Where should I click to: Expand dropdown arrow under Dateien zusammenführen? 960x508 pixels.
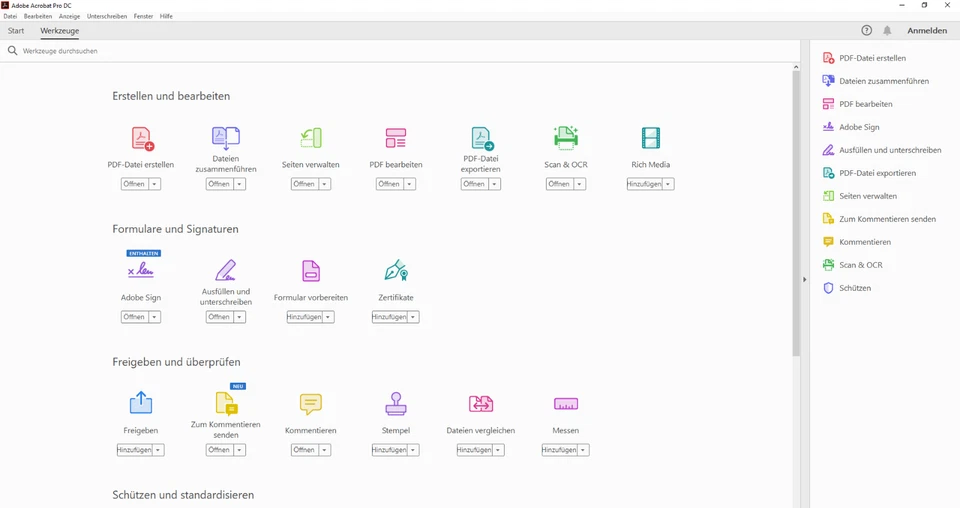[x=239, y=184]
